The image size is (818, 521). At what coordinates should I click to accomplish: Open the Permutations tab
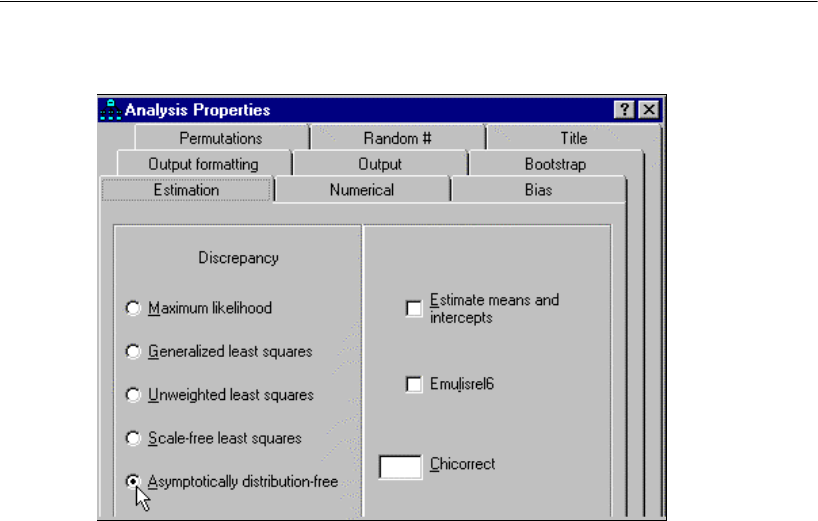click(221, 138)
